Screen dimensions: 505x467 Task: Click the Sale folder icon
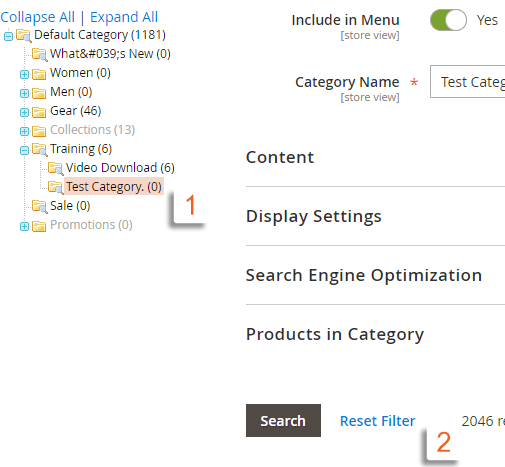coord(40,207)
